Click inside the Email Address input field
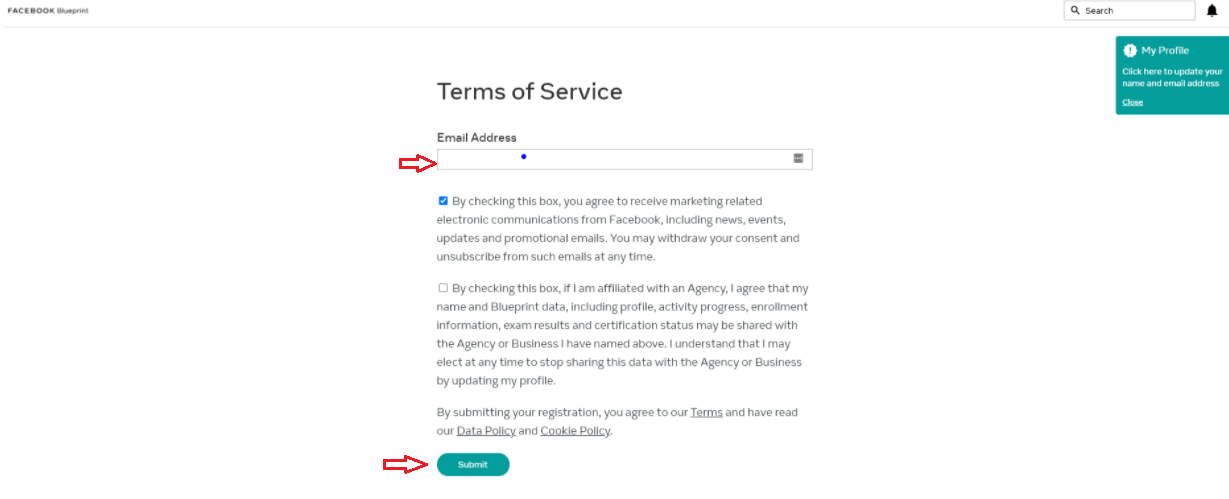The image size is (1229, 499). click(624, 159)
